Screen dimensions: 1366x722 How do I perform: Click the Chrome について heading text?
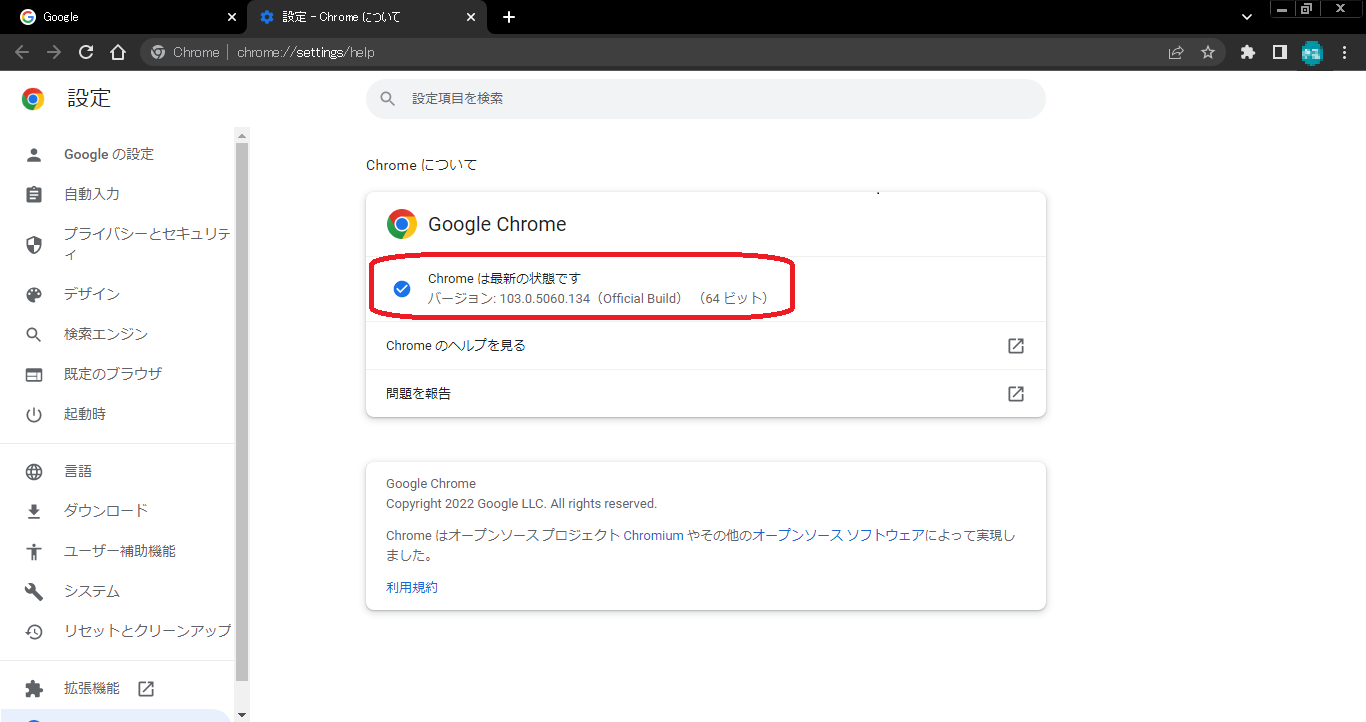point(422,165)
